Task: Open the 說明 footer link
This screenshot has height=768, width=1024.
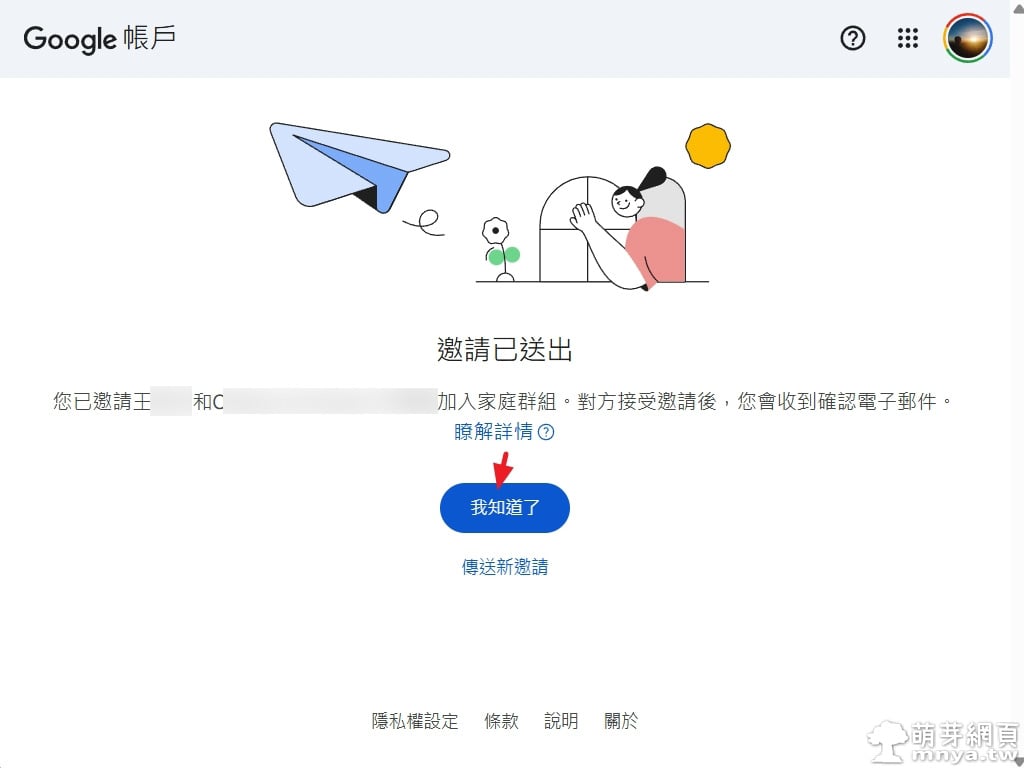Action: 561,721
